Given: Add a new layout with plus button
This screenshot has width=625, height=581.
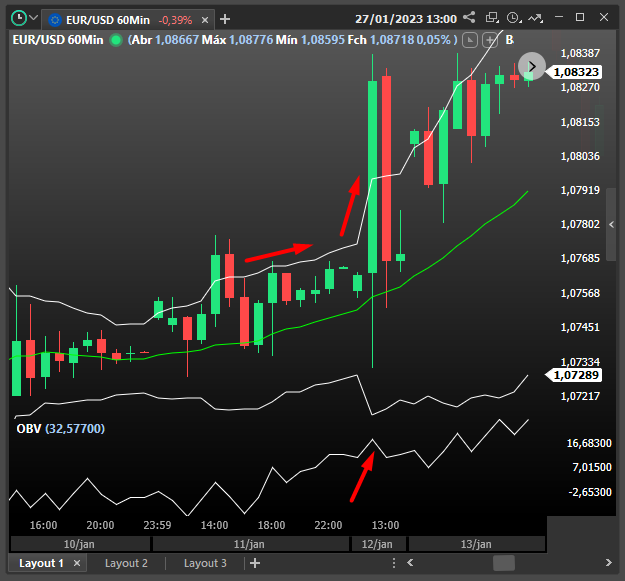Looking at the screenshot, I should [x=255, y=563].
